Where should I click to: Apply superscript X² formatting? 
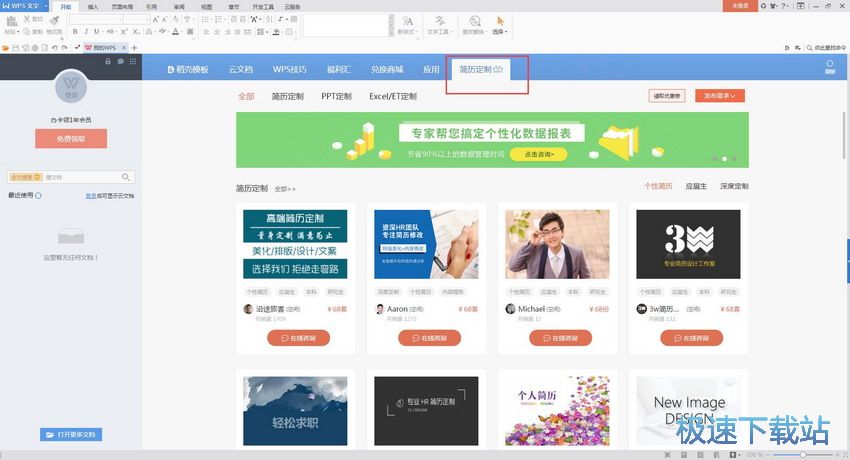point(124,32)
